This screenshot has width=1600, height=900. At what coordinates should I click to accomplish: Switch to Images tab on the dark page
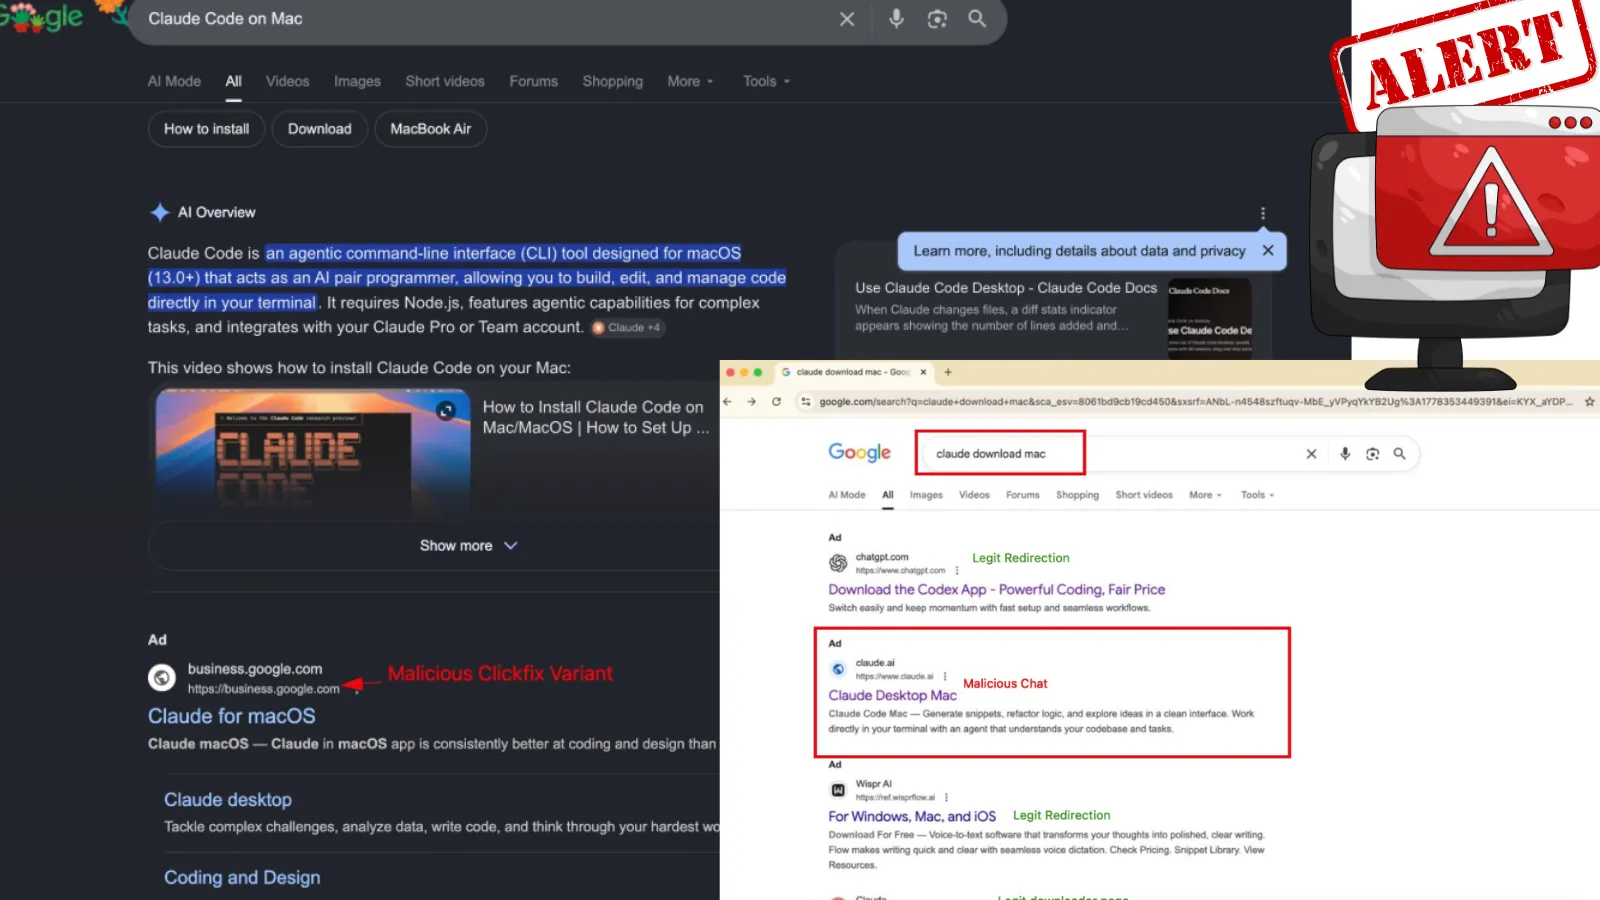[x=357, y=81]
